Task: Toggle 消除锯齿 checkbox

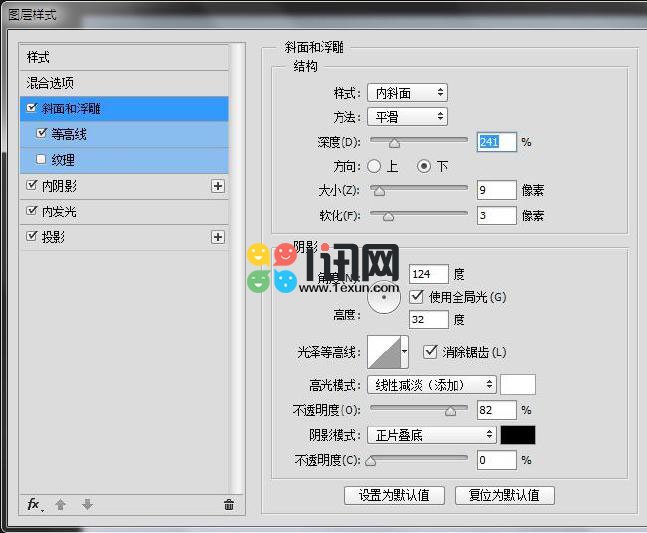Action: point(430,352)
